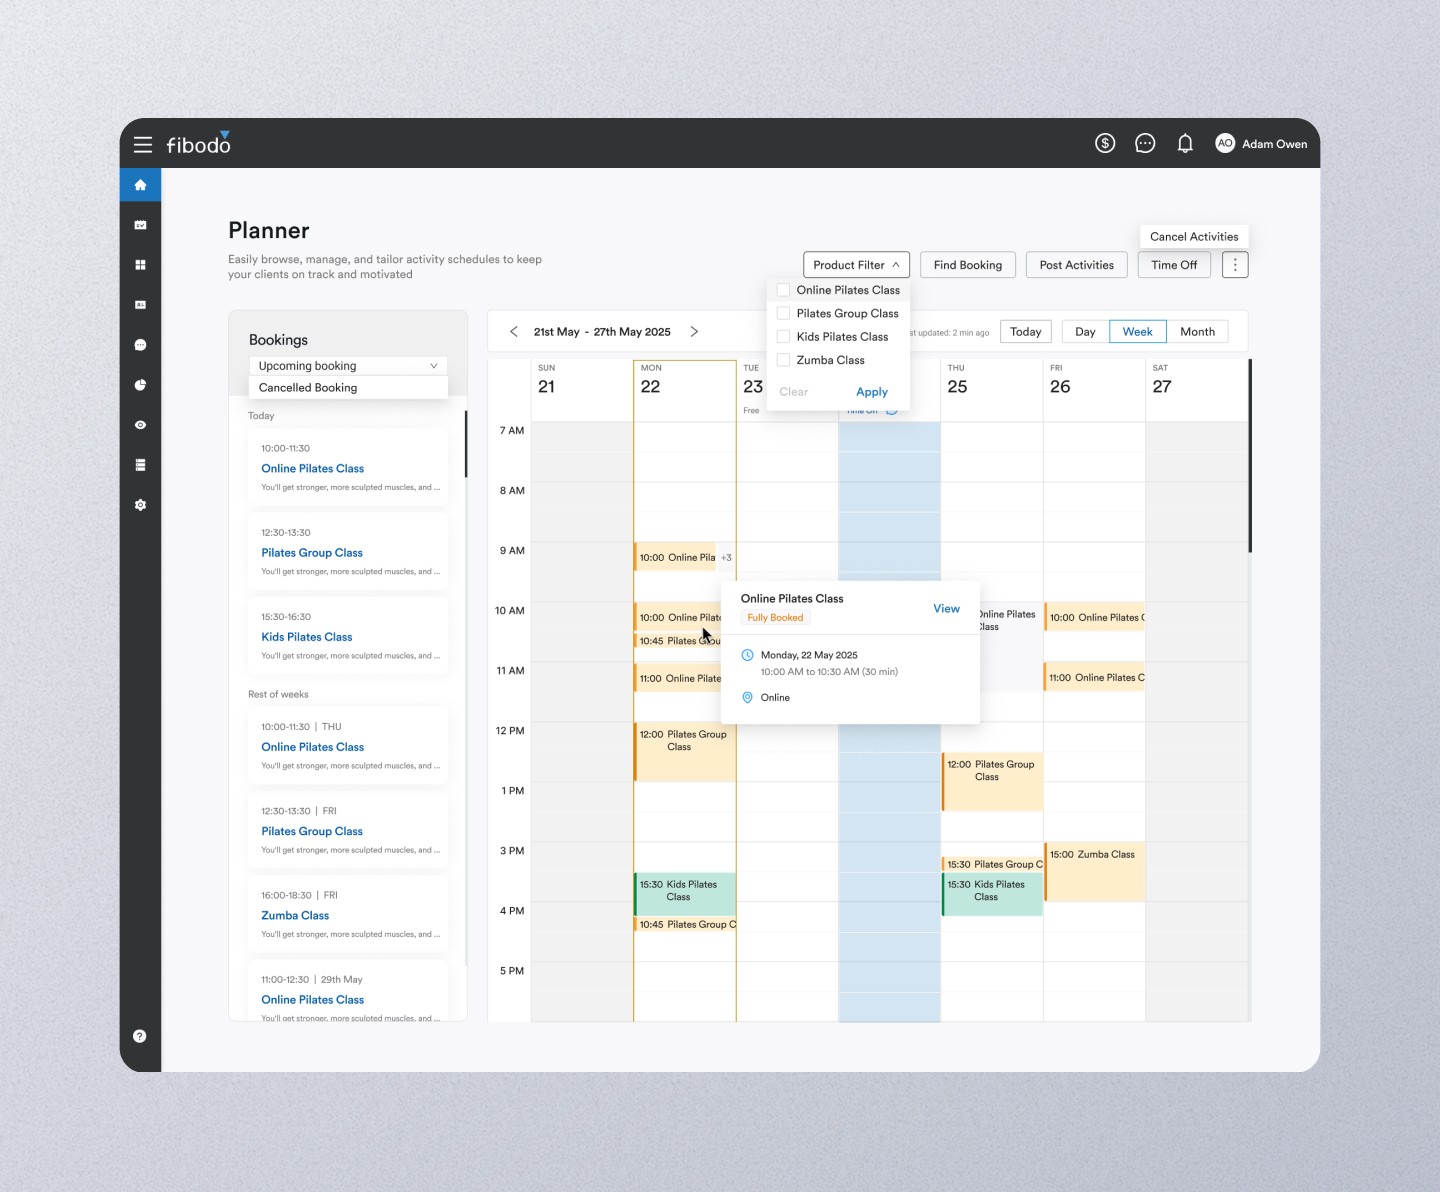The height and width of the screenshot is (1192, 1440).
Task: Open Thursday 12:00 Pilates Group Class event
Action: pos(992,782)
